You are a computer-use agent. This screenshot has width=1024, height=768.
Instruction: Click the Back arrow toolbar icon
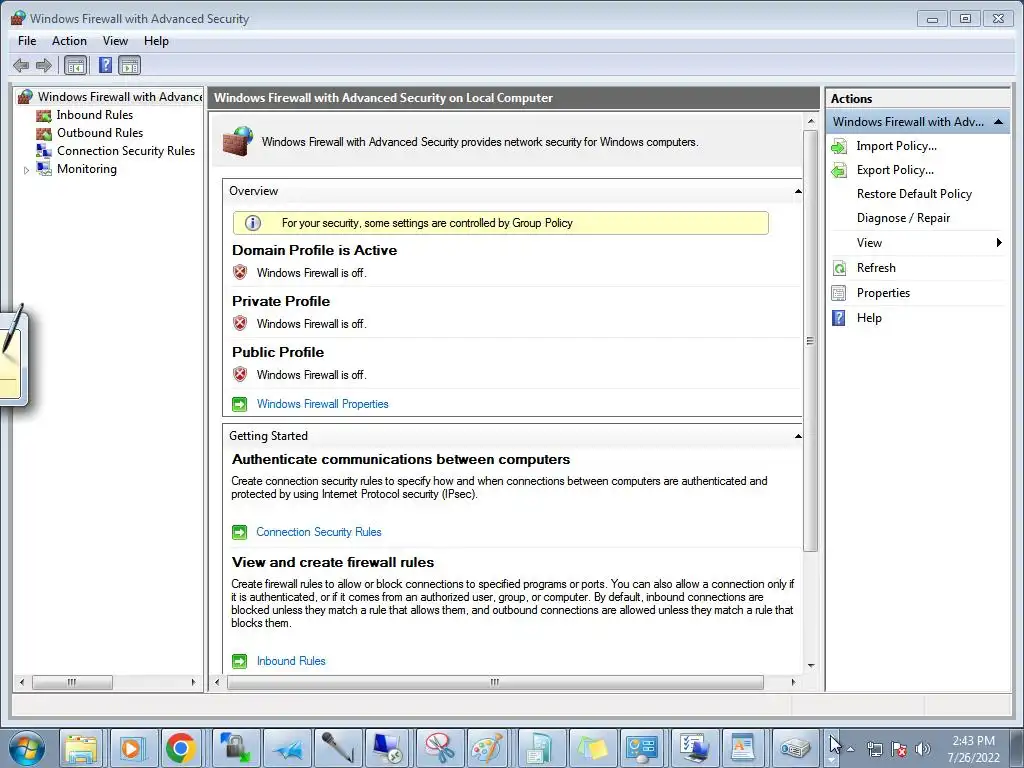21,65
